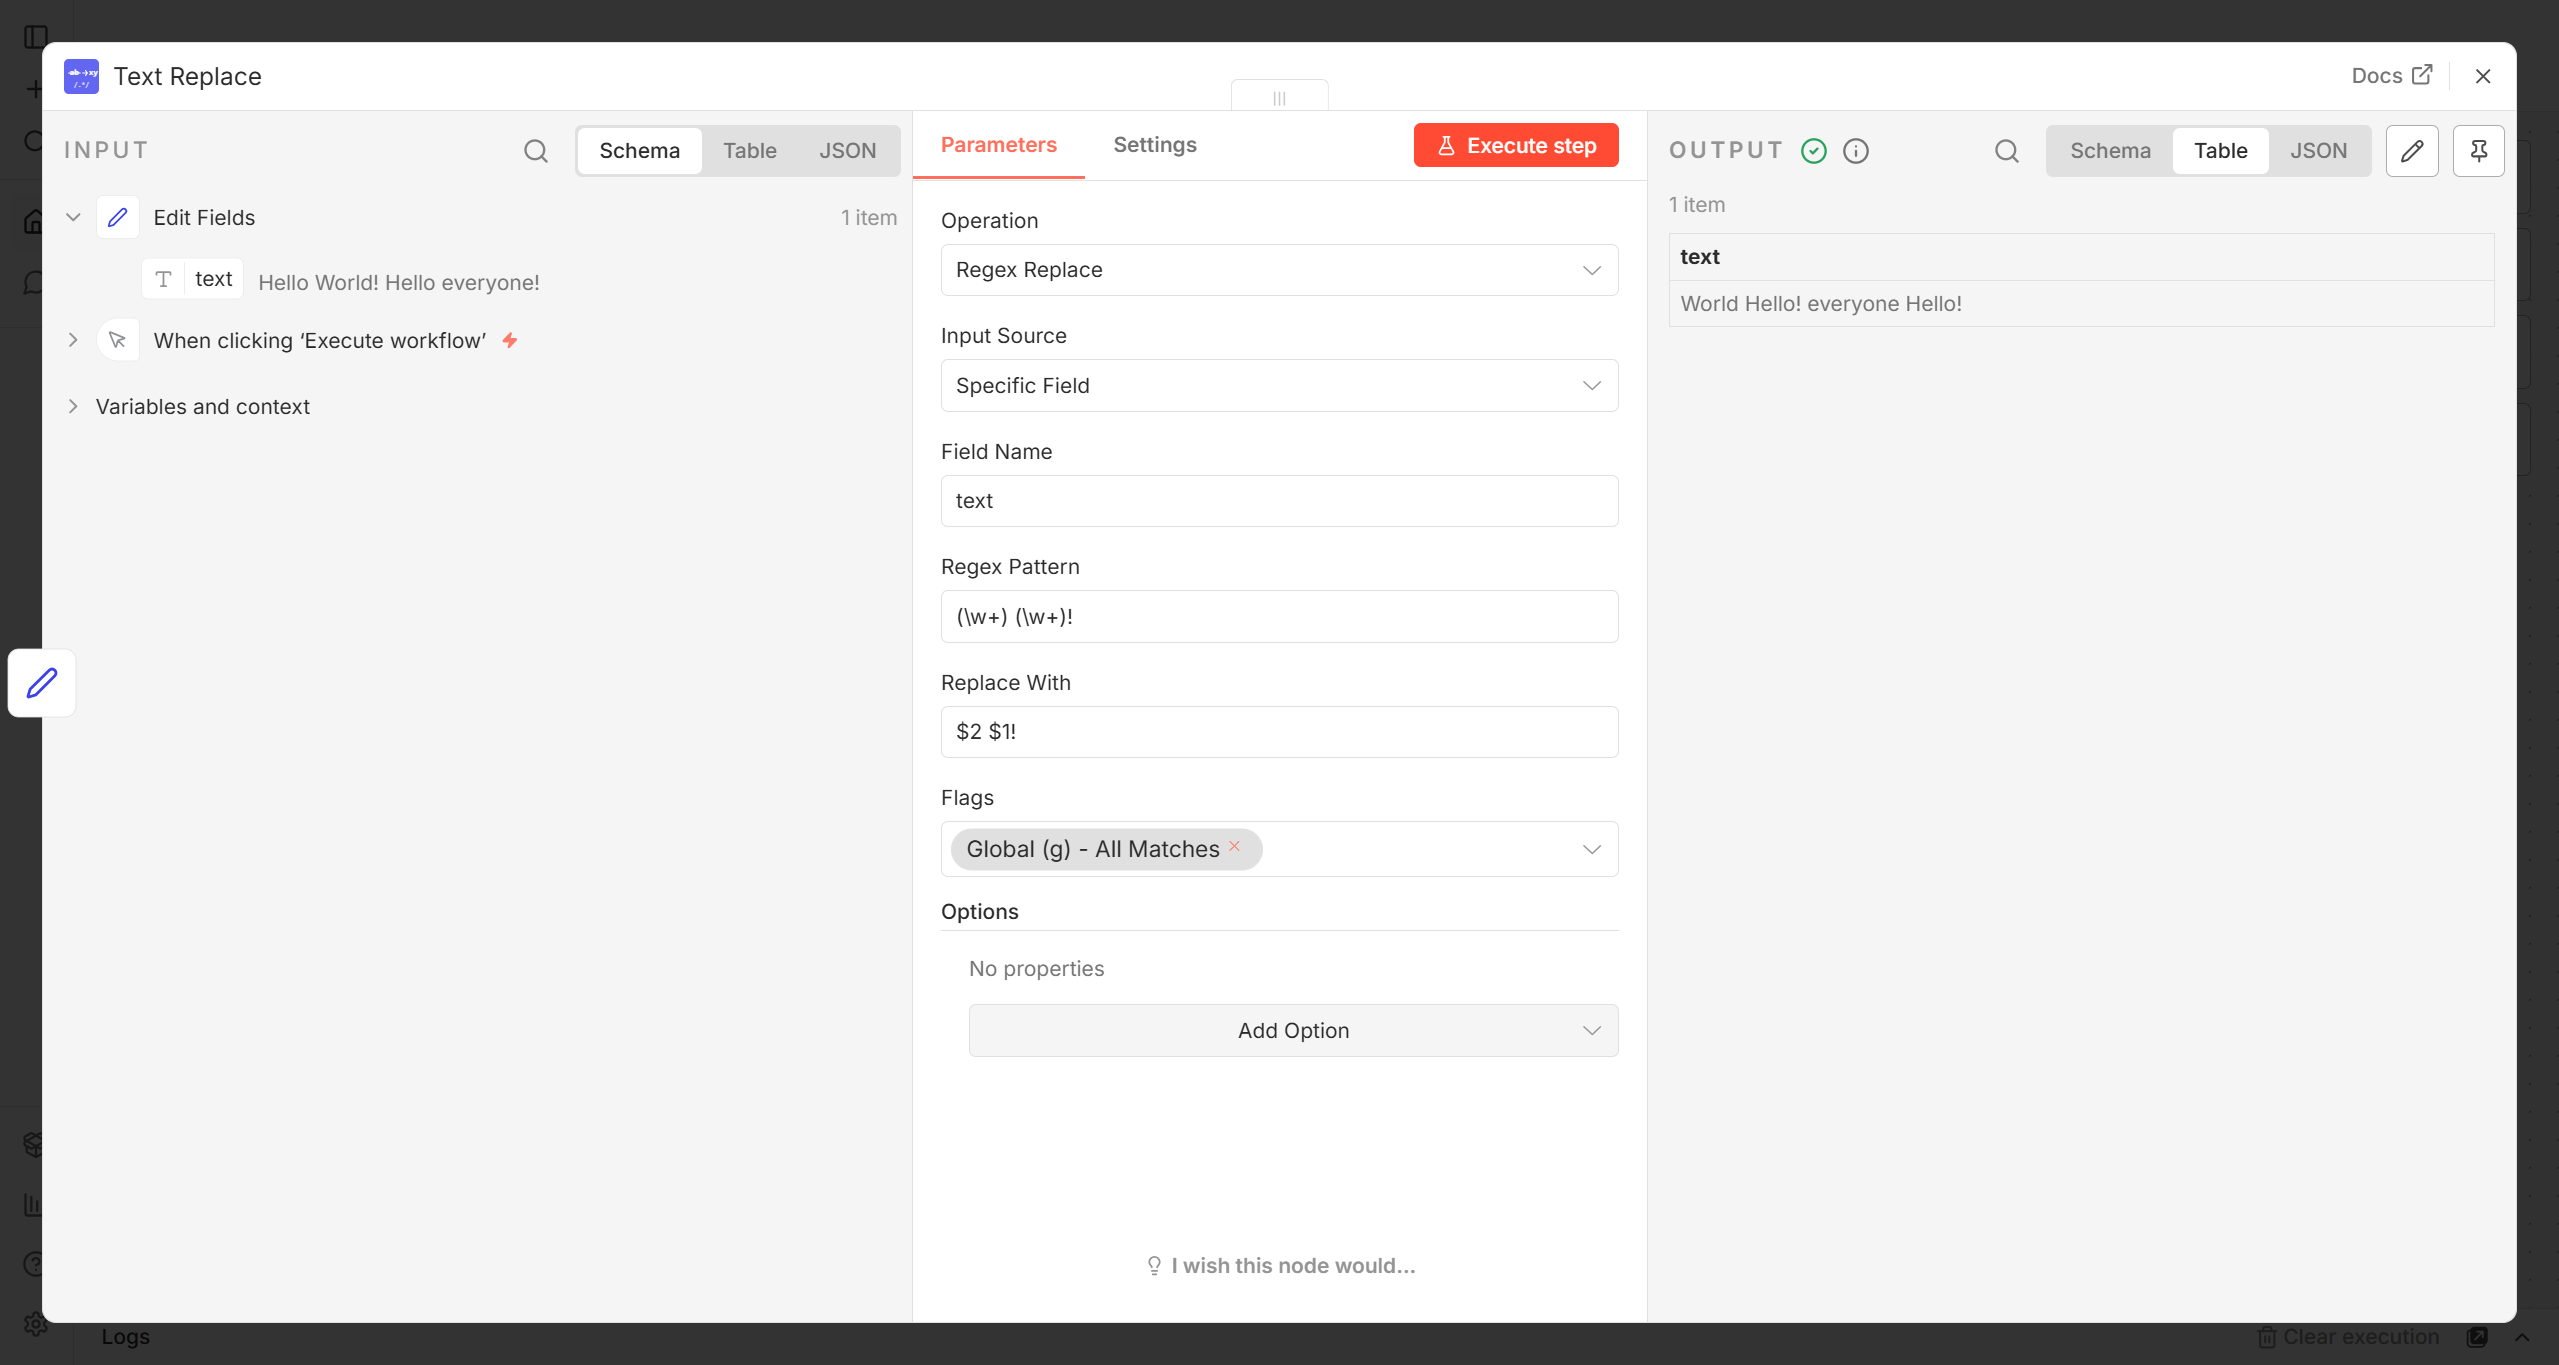Search the INPUT panel data

(536, 151)
